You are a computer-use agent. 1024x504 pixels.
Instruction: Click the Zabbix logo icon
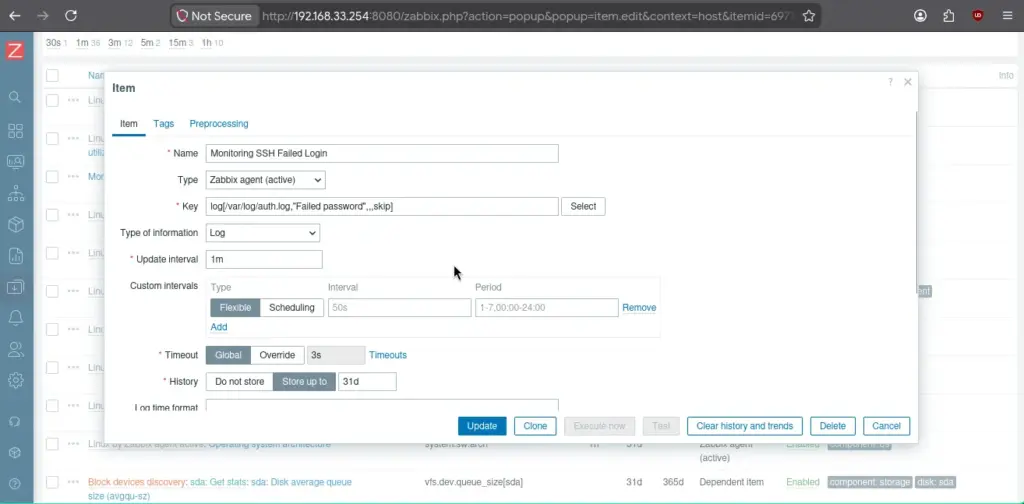click(x=15, y=51)
